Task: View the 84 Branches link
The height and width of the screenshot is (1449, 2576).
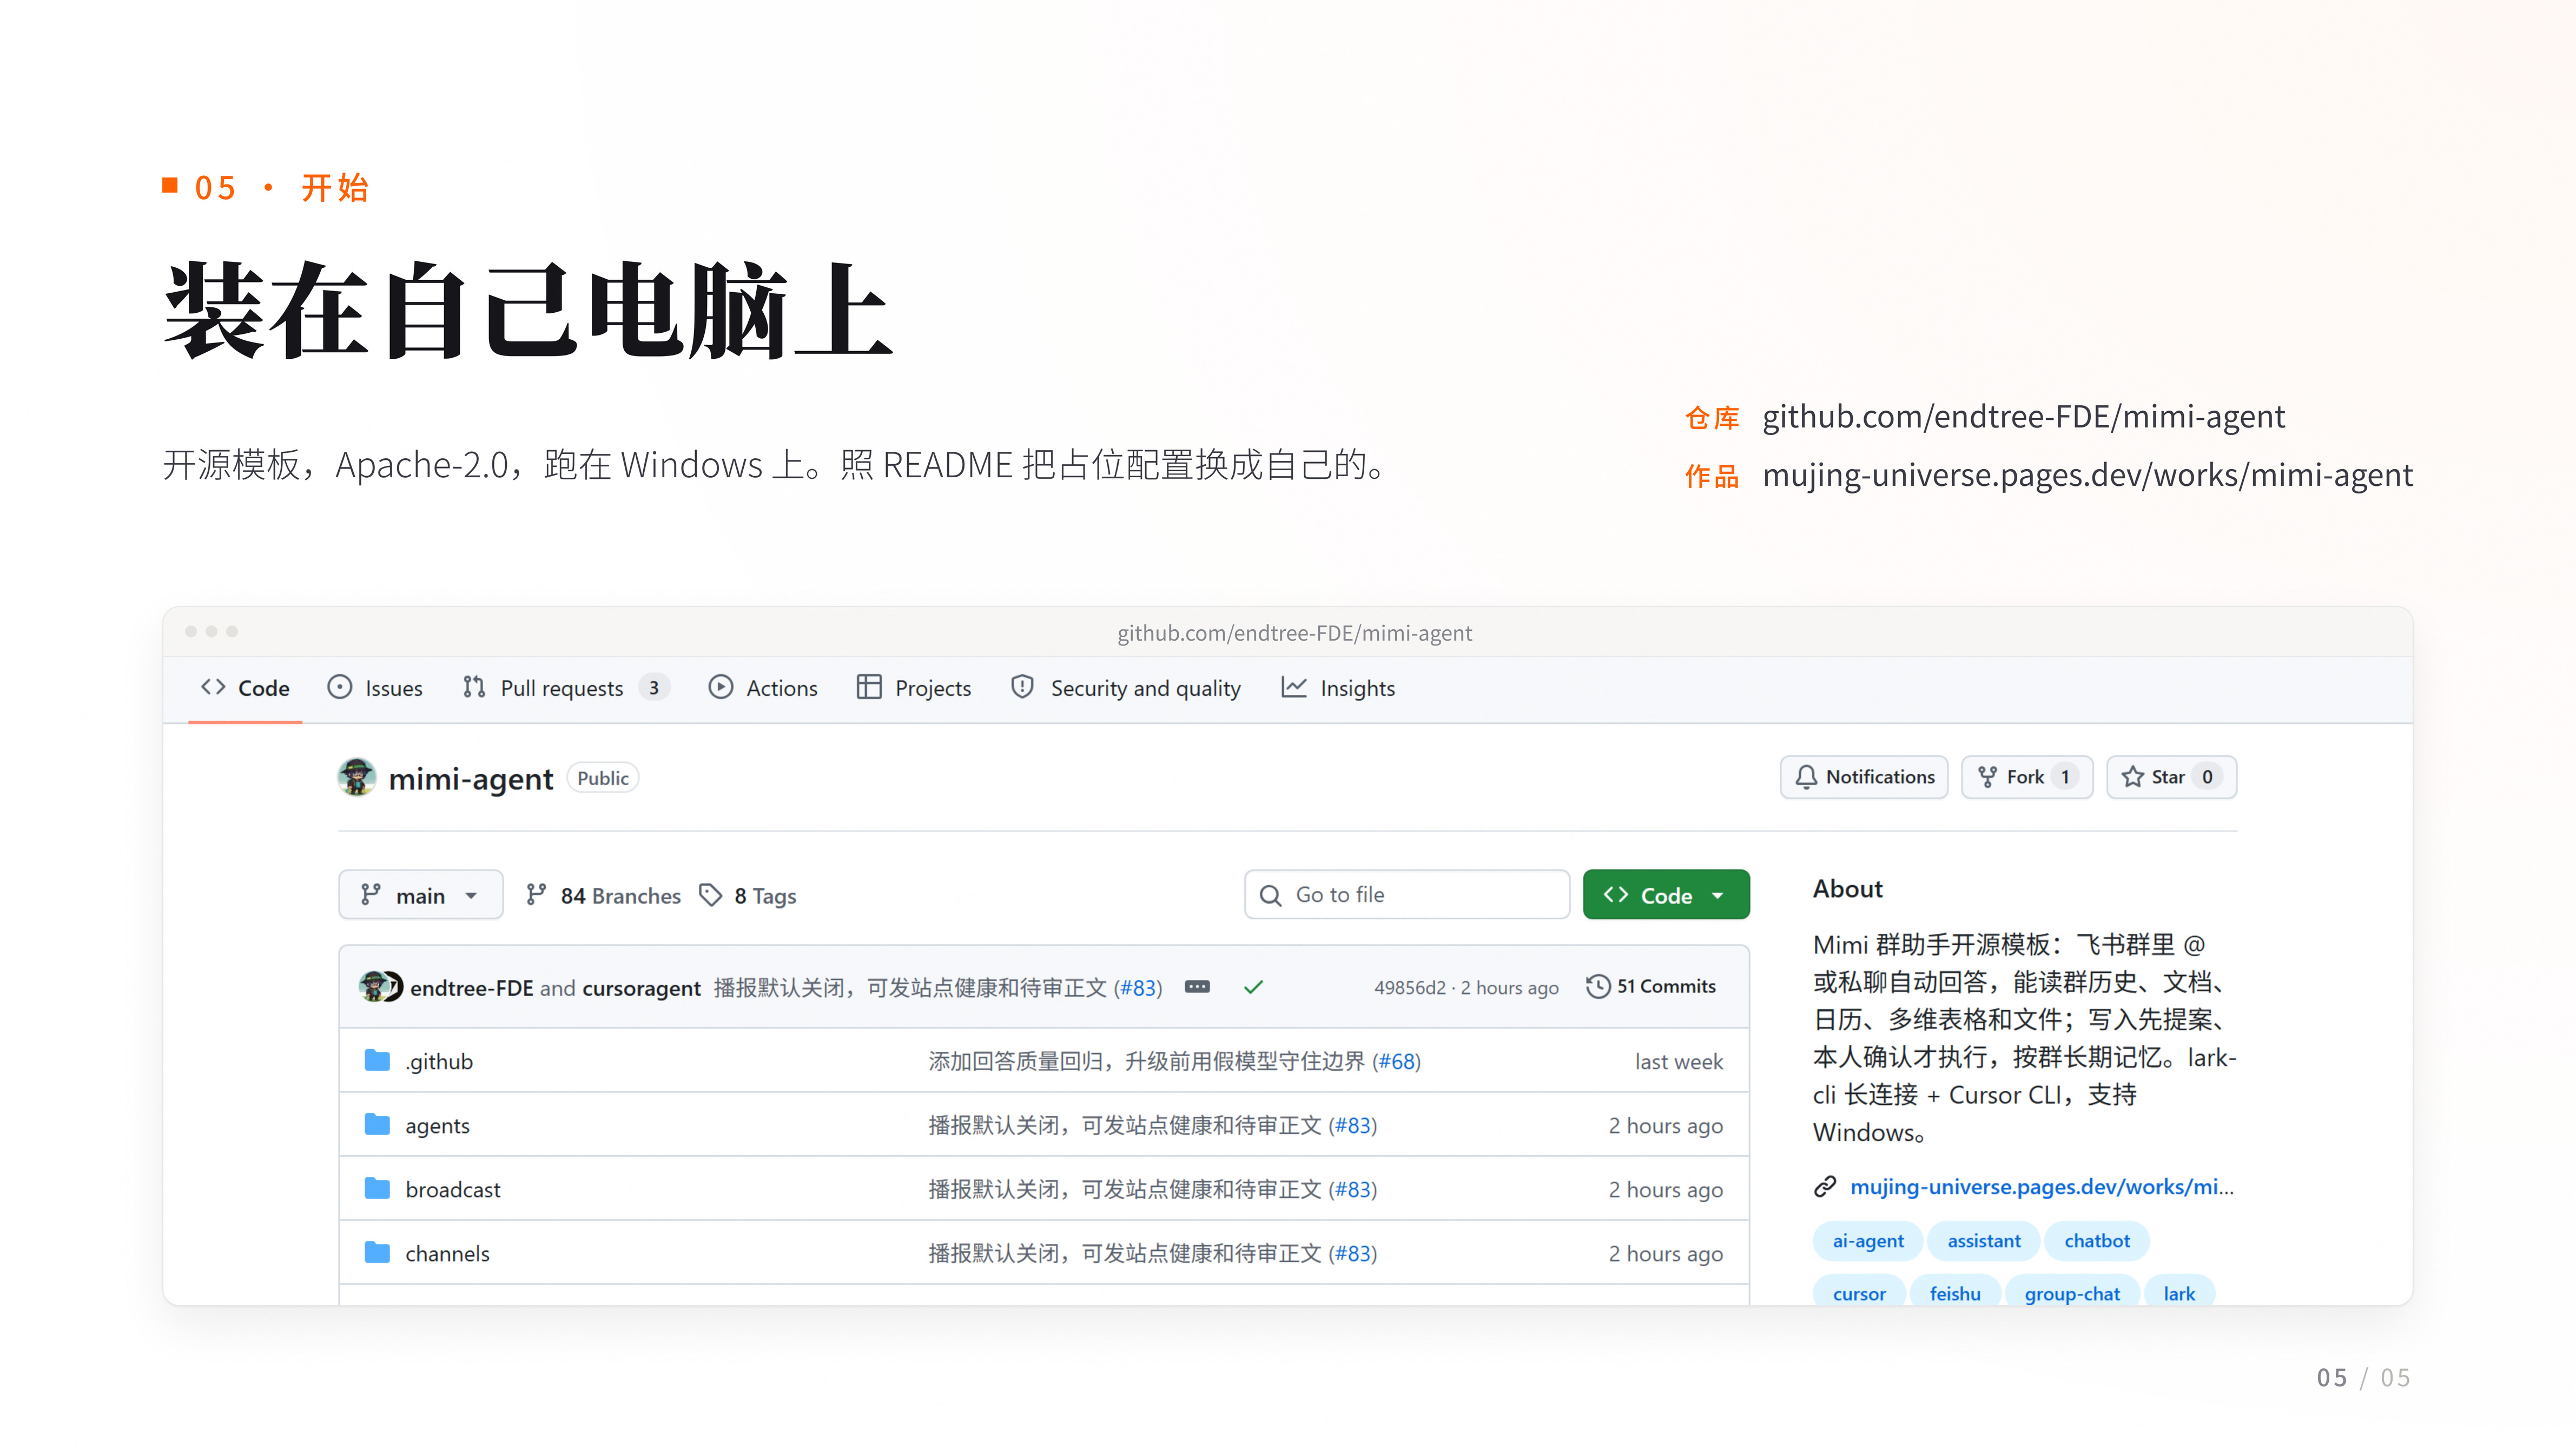Action: pos(604,895)
